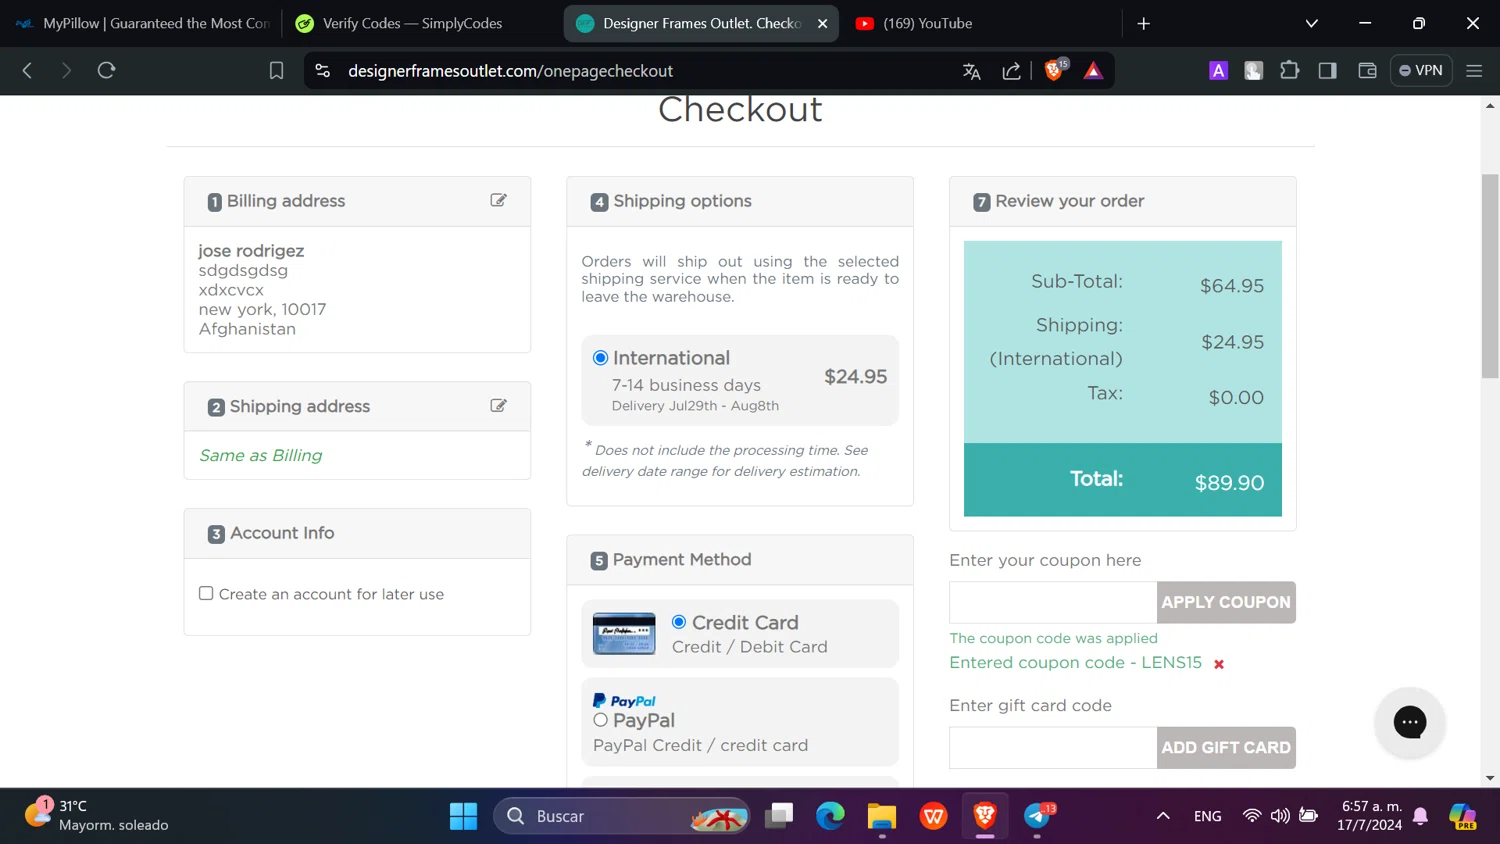Click Same as Billing link

point(261,455)
